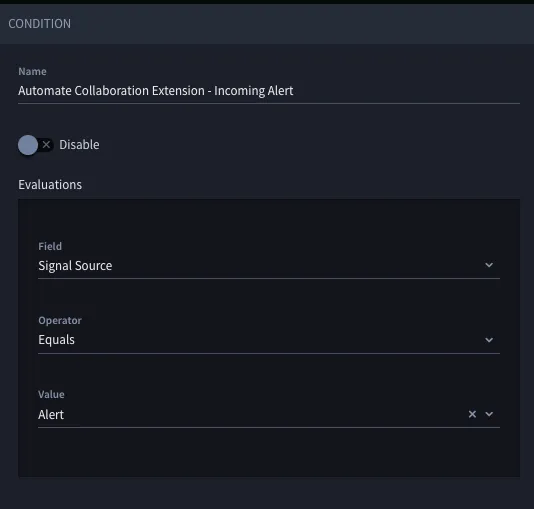Select the Evaluations section label

[x=50, y=185]
